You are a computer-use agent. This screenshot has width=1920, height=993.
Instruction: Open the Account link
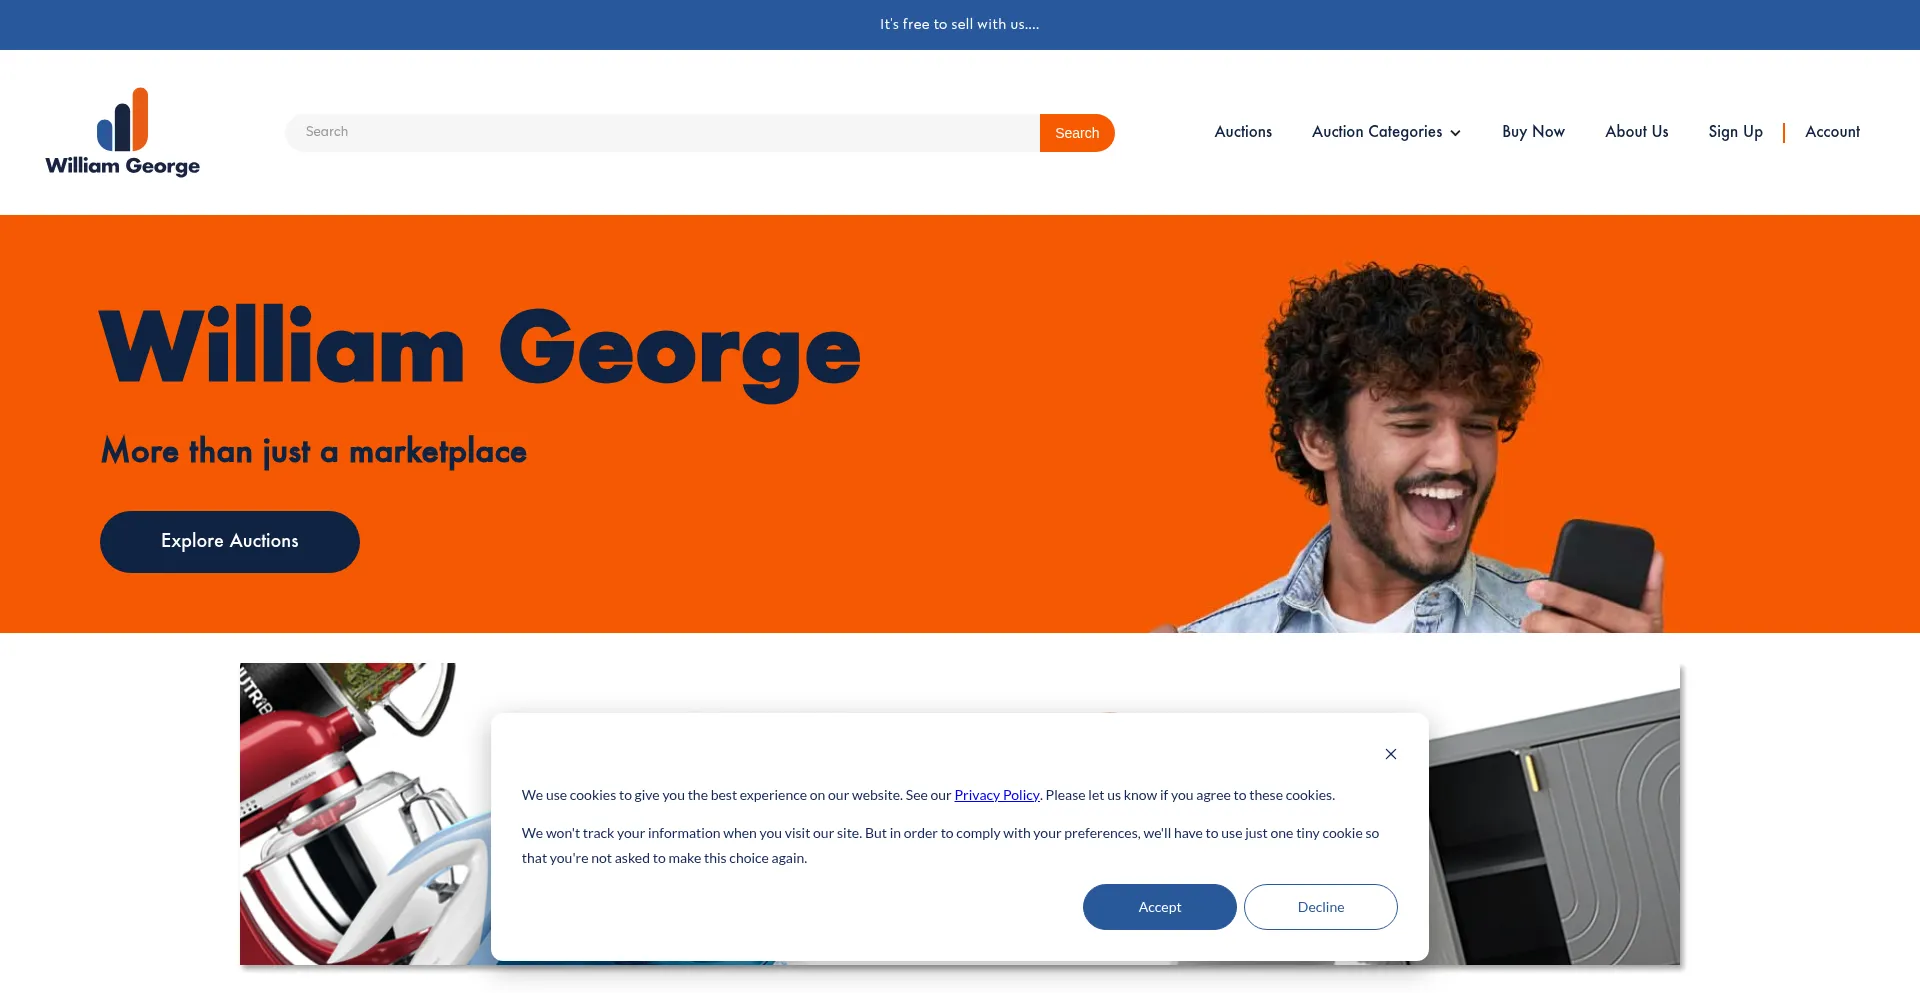click(x=1832, y=132)
